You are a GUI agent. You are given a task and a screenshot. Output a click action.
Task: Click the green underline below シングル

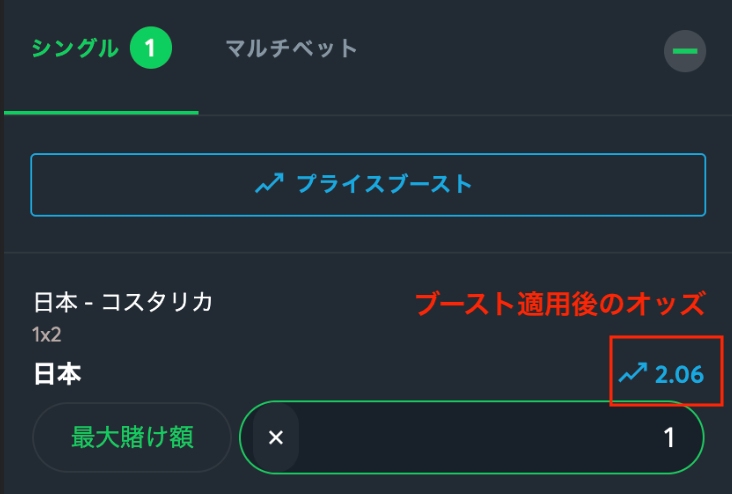click(100, 112)
